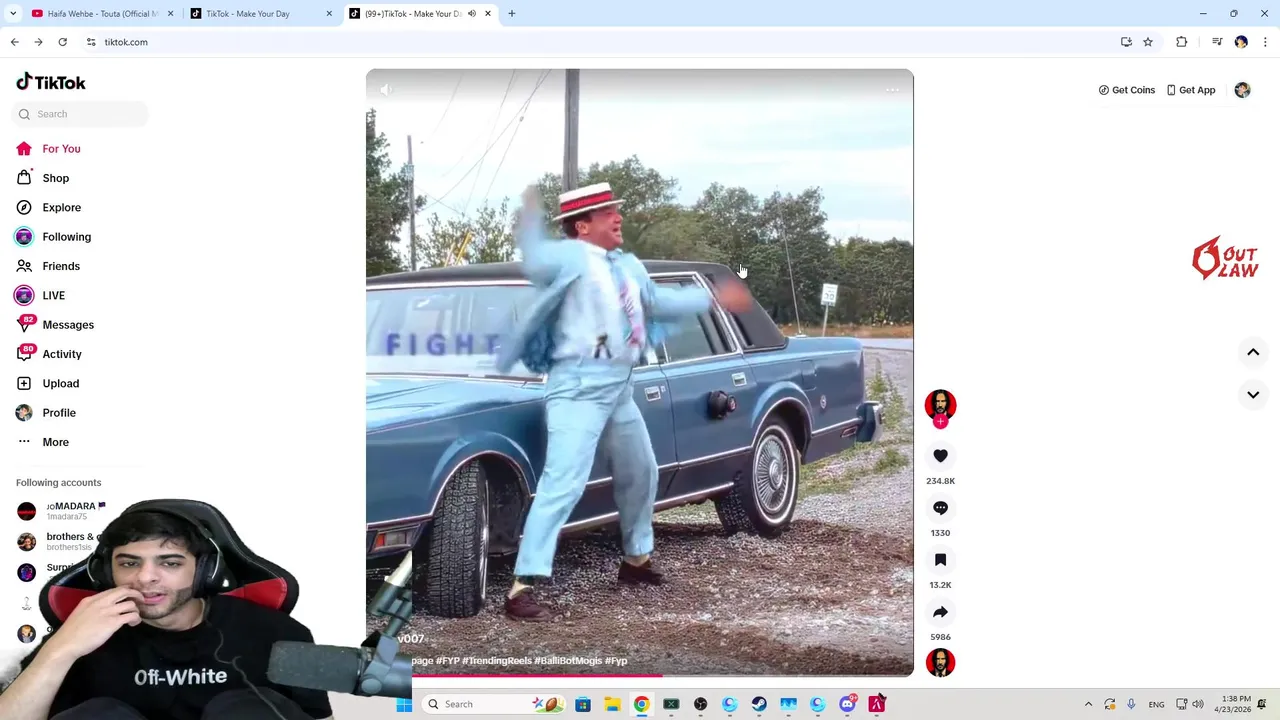Image resolution: width=1280 pixels, height=720 pixels.
Task: Open the JoMADARA following account
Action: click(x=72, y=510)
